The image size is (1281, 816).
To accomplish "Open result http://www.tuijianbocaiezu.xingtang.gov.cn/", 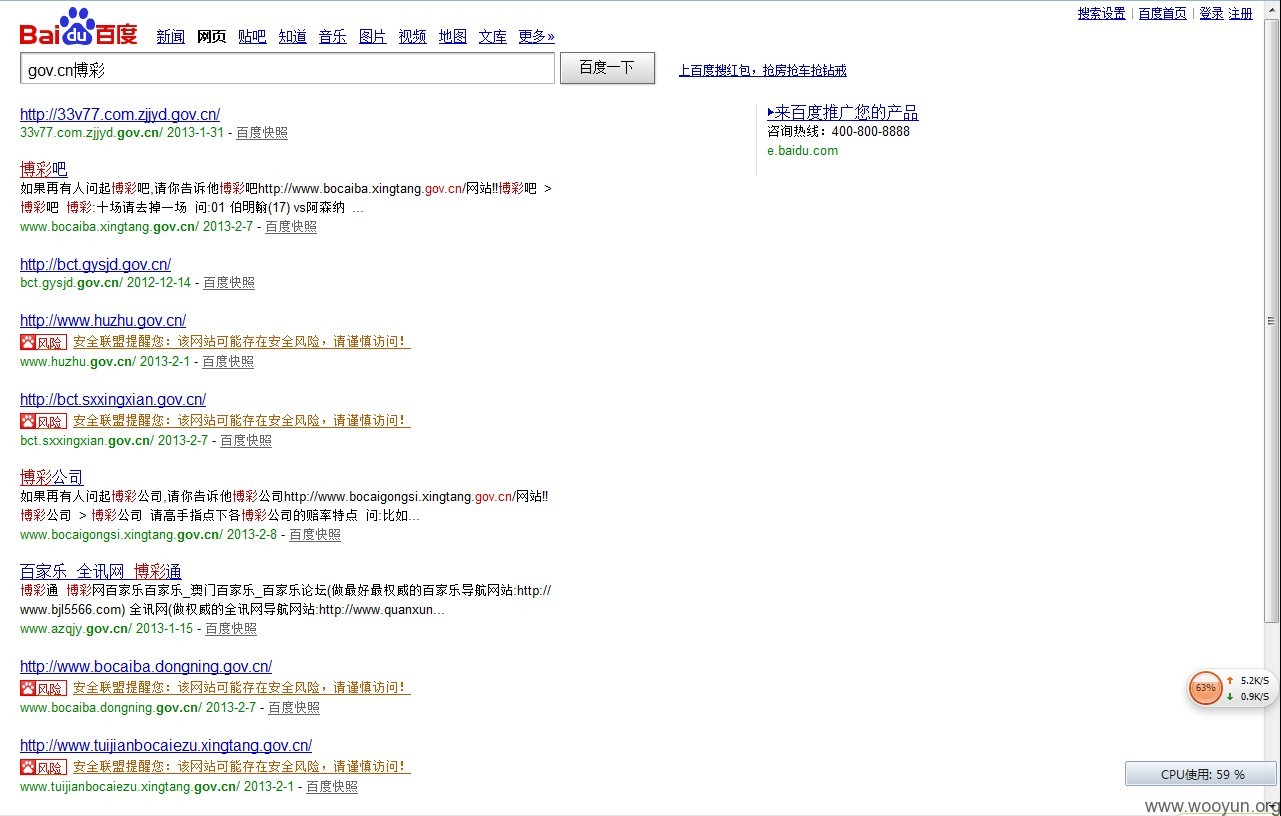I will (x=166, y=746).
